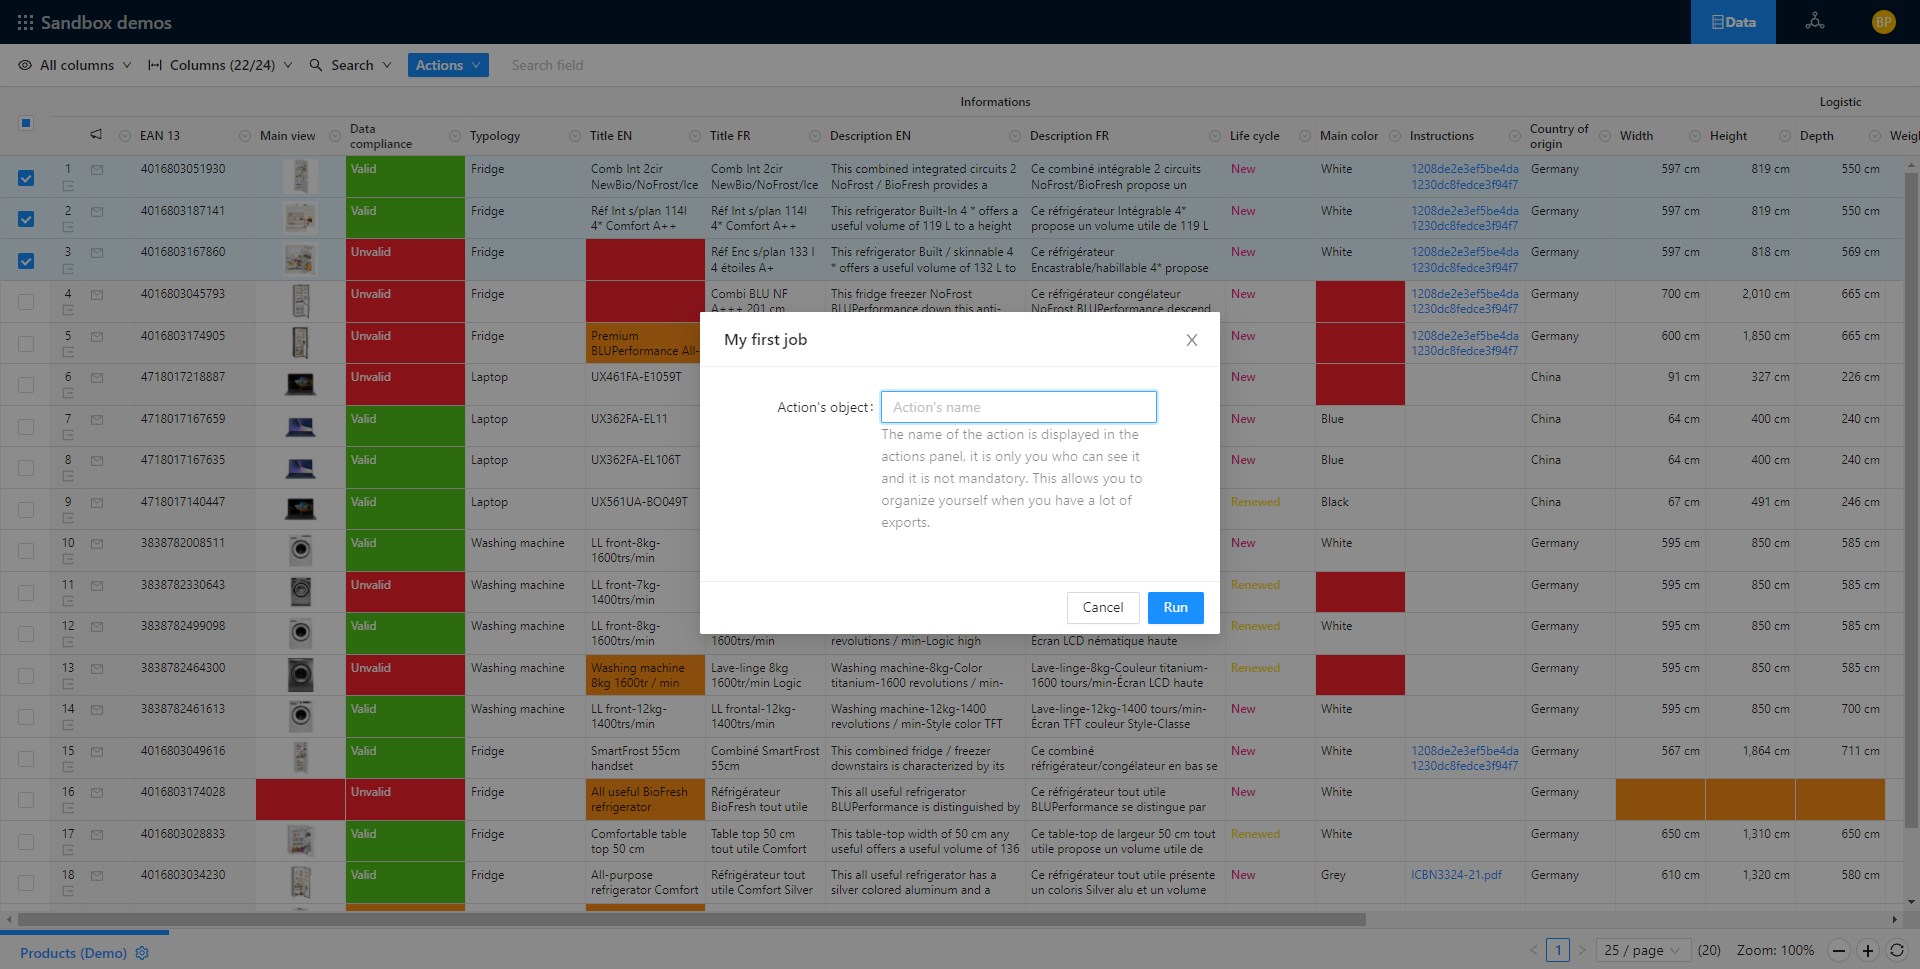This screenshot has width=1920, height=969.
Task: Open the Actions menu
Action: pyautogui.click(x=447, y=64)
